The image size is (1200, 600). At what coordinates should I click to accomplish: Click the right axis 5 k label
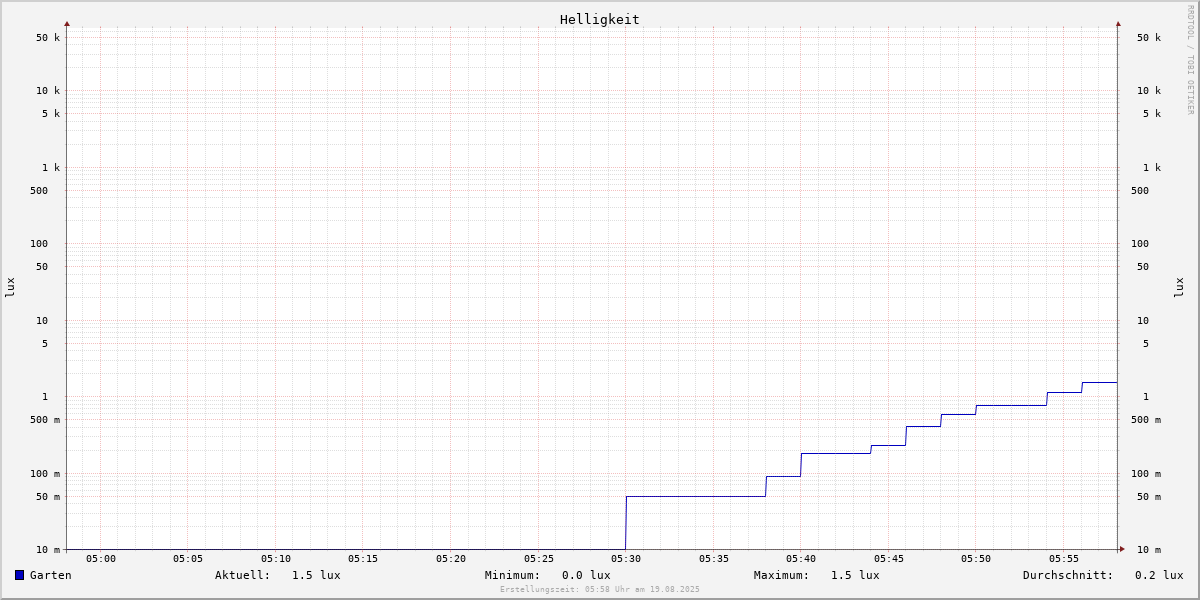pyautogui.click(x=1152, y=114)
